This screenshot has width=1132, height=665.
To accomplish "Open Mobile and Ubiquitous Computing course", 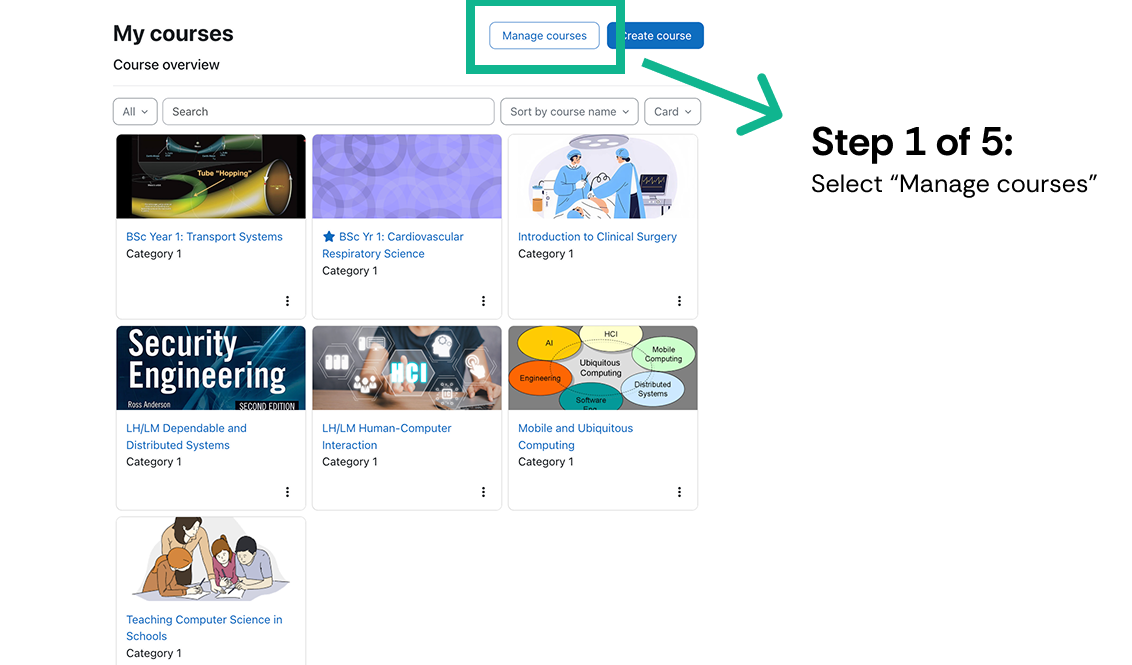I will pos(575,436).
